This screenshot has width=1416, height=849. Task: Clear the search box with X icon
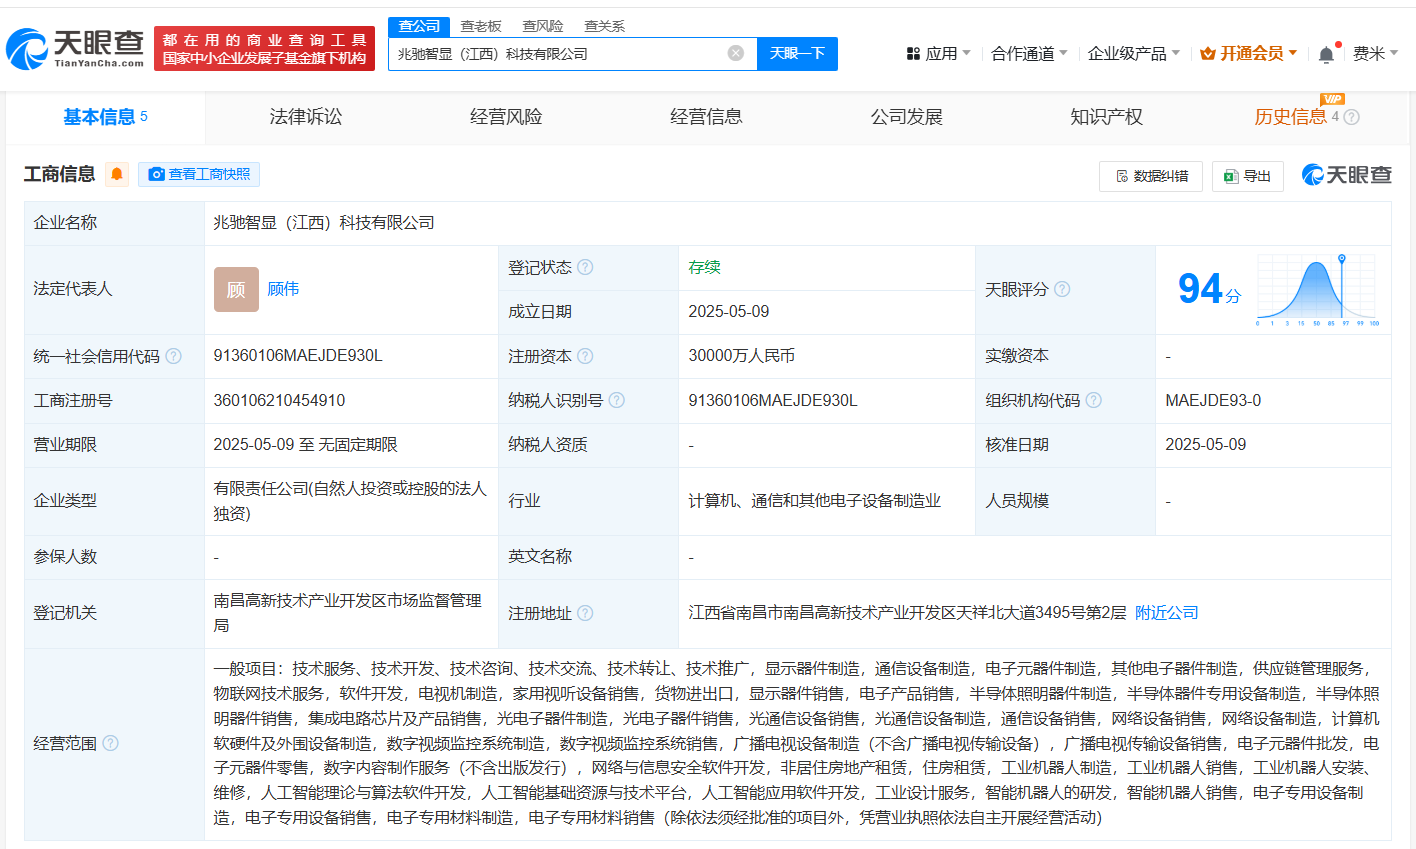coord(736,53)
